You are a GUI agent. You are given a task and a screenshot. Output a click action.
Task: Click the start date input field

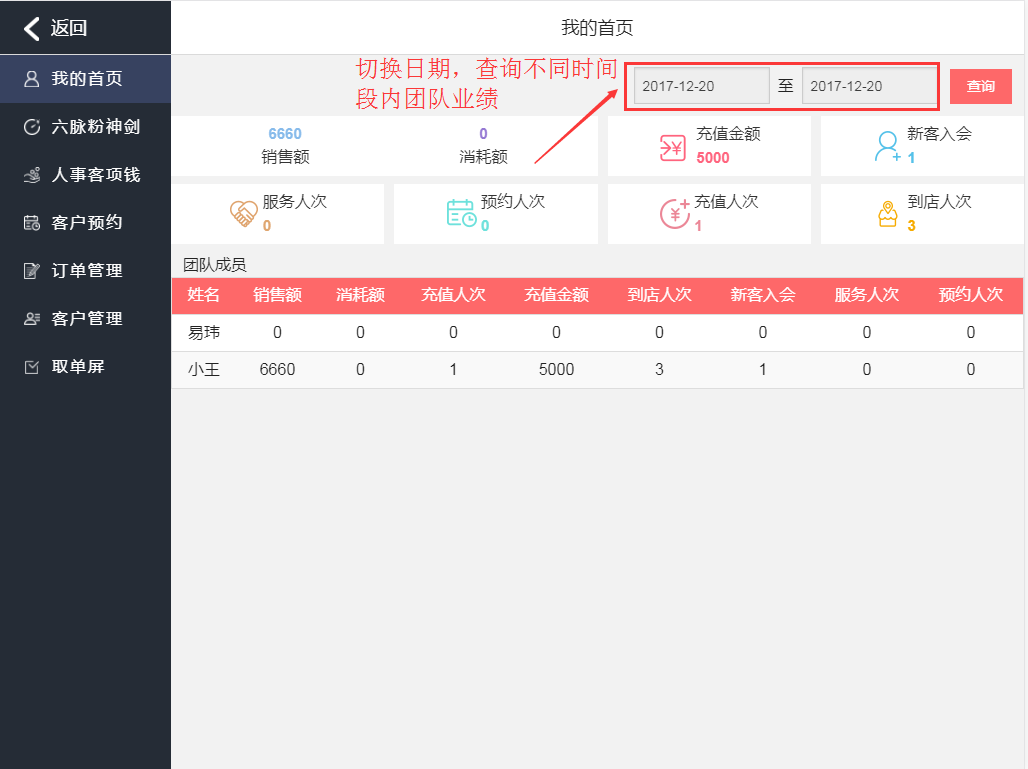pyautogui.click(x=701, y=86)
